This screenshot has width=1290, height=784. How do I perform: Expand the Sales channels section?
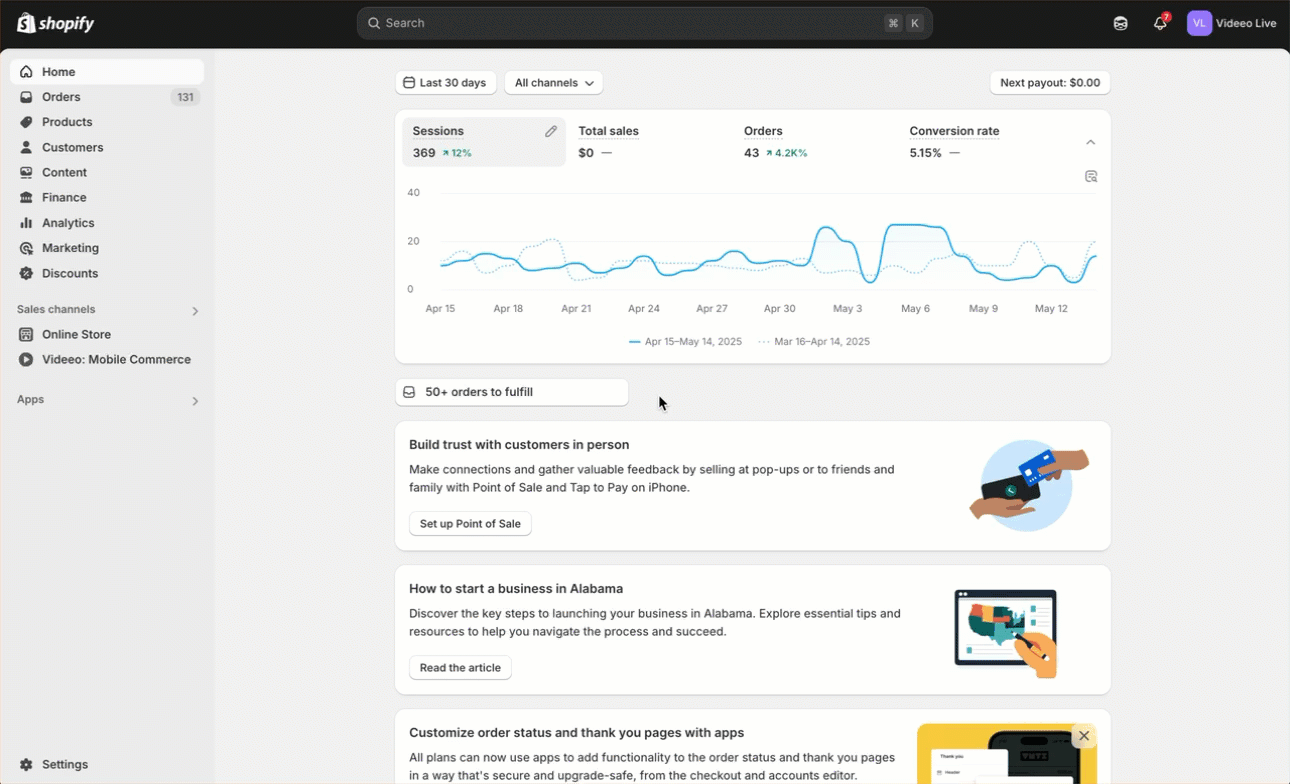tap(195, 311)
